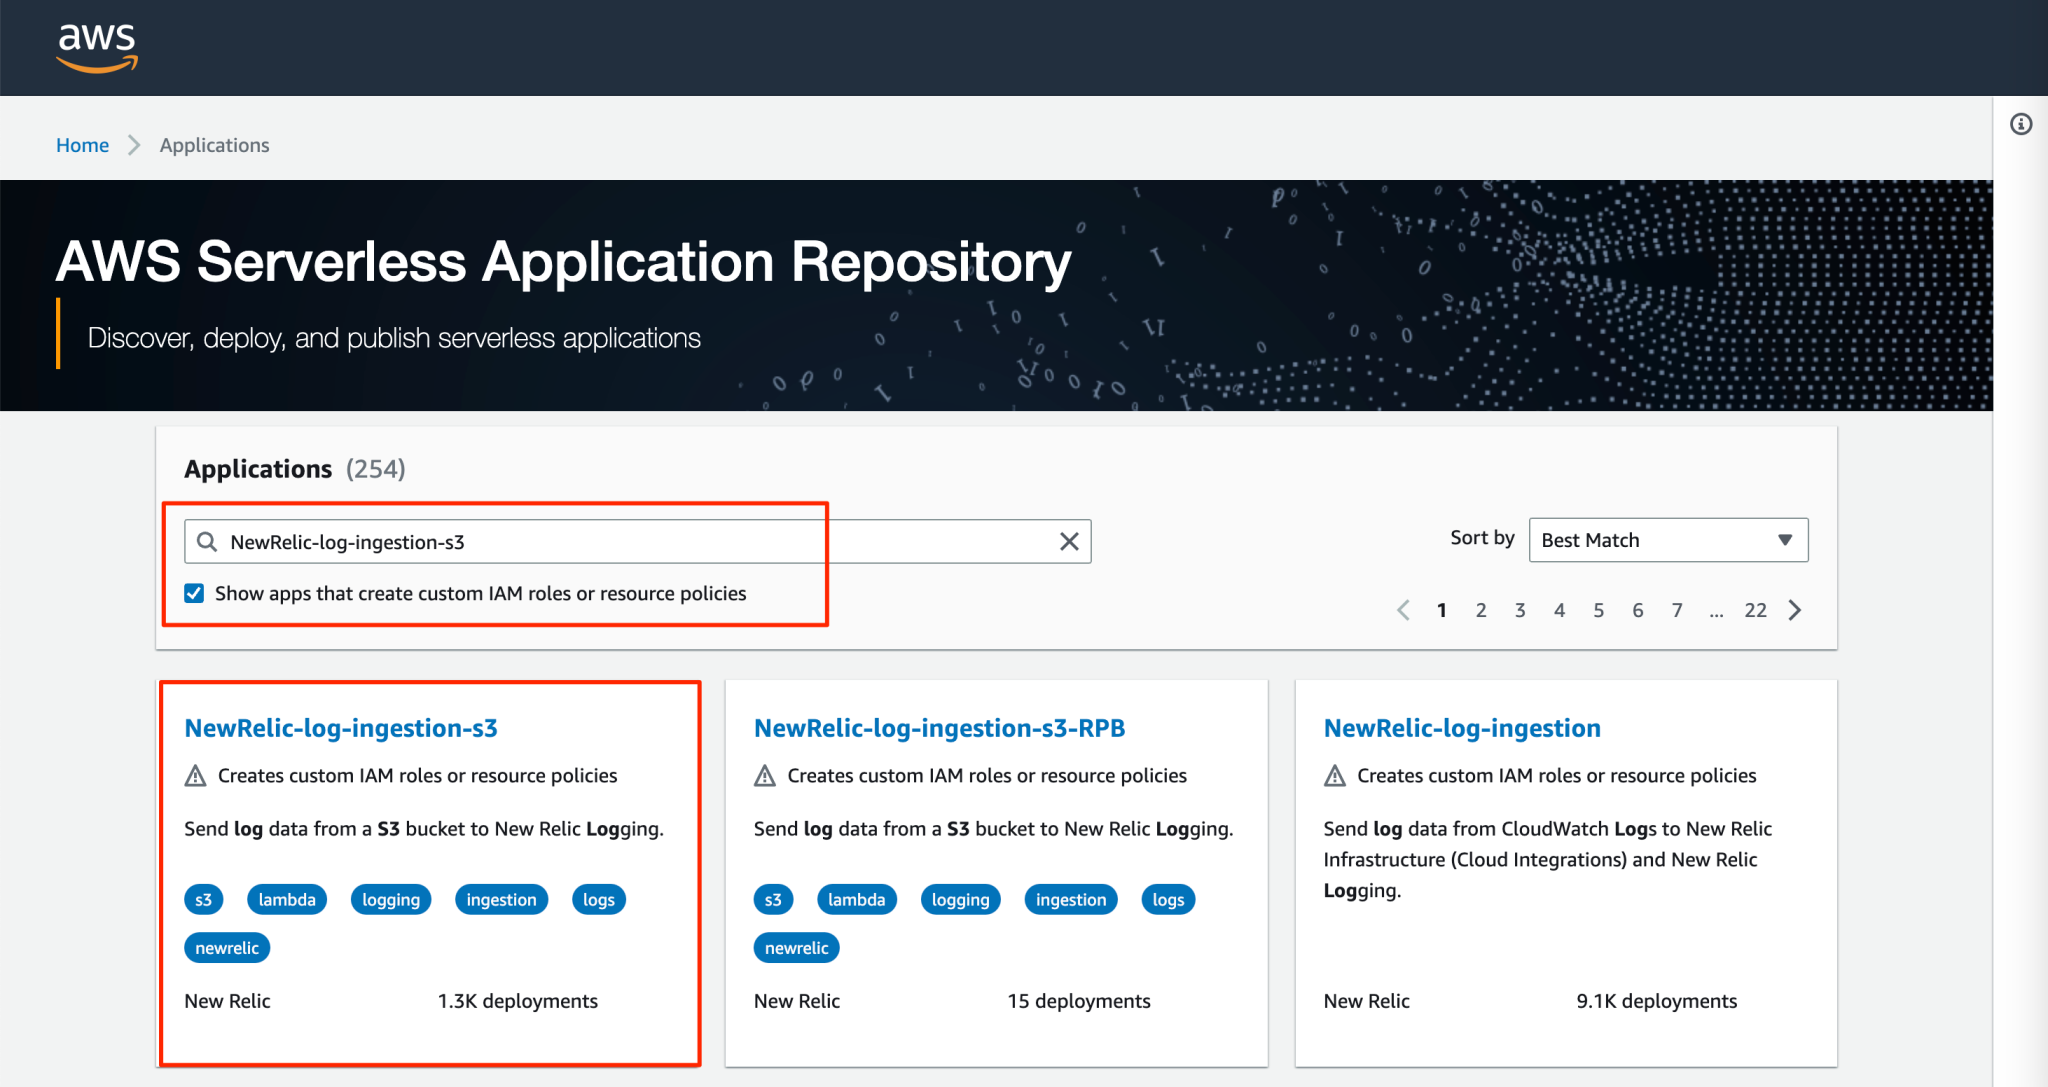The image size is (2048, 1087).
Task: Open the NewRelic-log-ingestion application link
Action: (x=1461, y=728)
